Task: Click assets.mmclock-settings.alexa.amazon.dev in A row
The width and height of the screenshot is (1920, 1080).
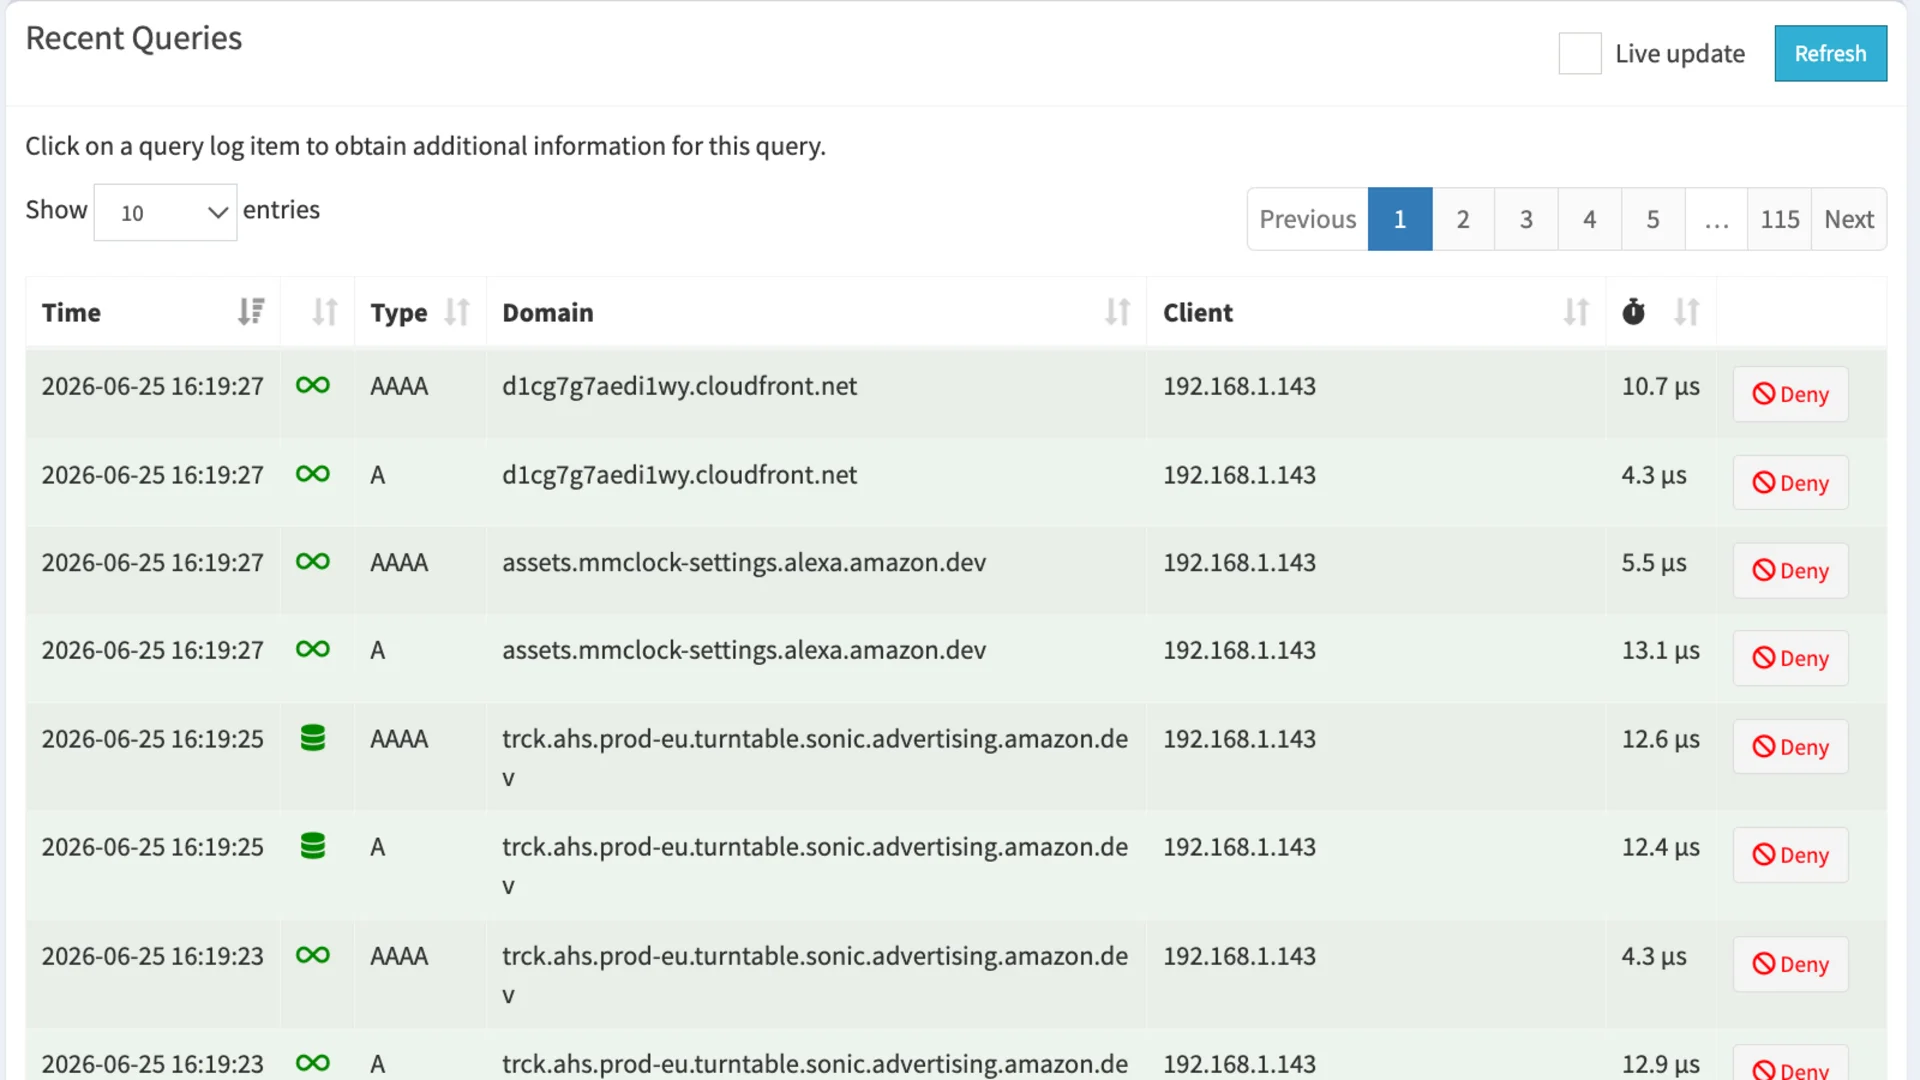Action: click(x=744, y=650)
